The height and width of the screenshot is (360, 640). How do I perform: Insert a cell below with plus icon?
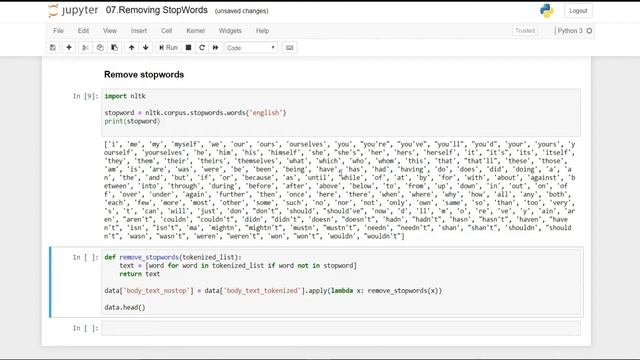[69, 47]
